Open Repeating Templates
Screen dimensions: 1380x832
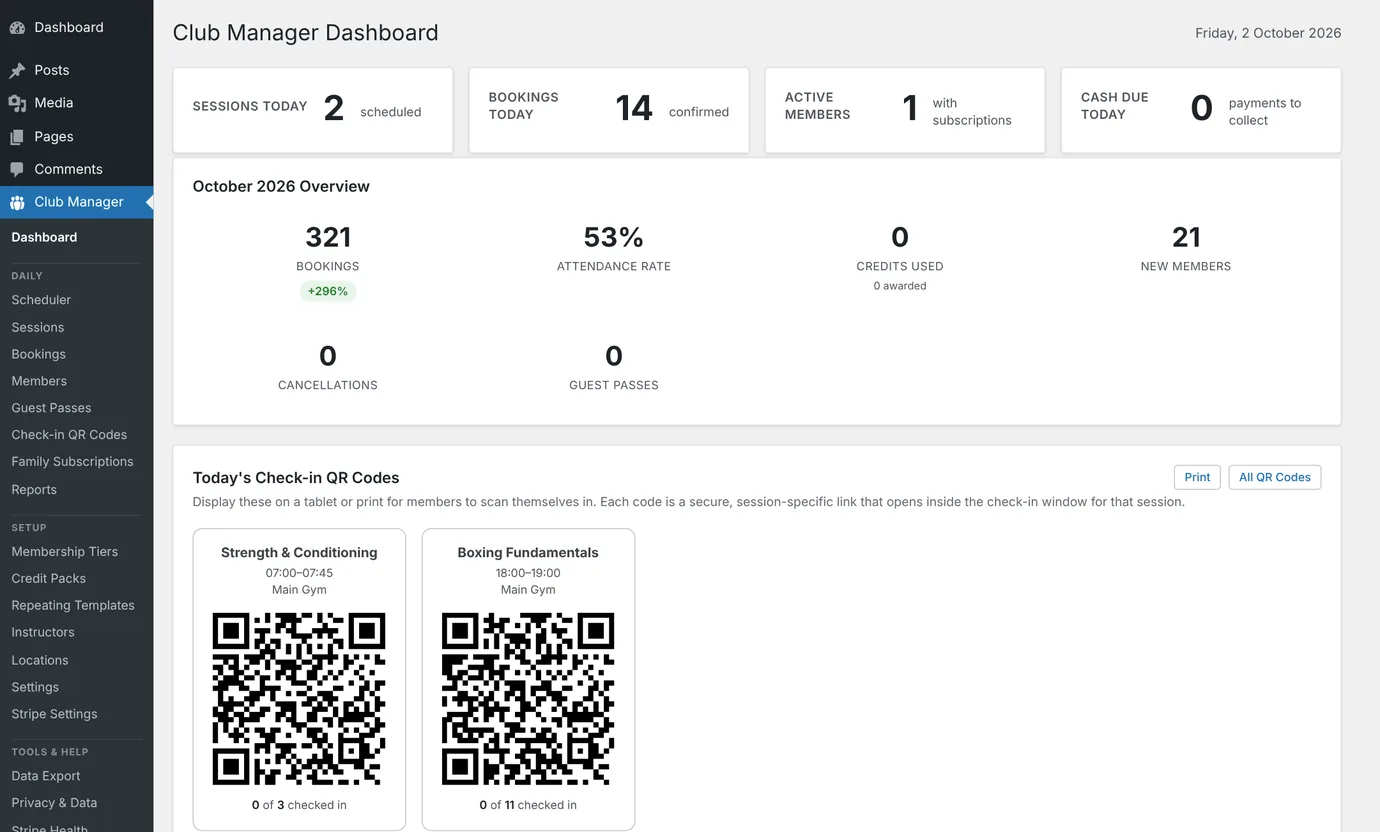73,606
